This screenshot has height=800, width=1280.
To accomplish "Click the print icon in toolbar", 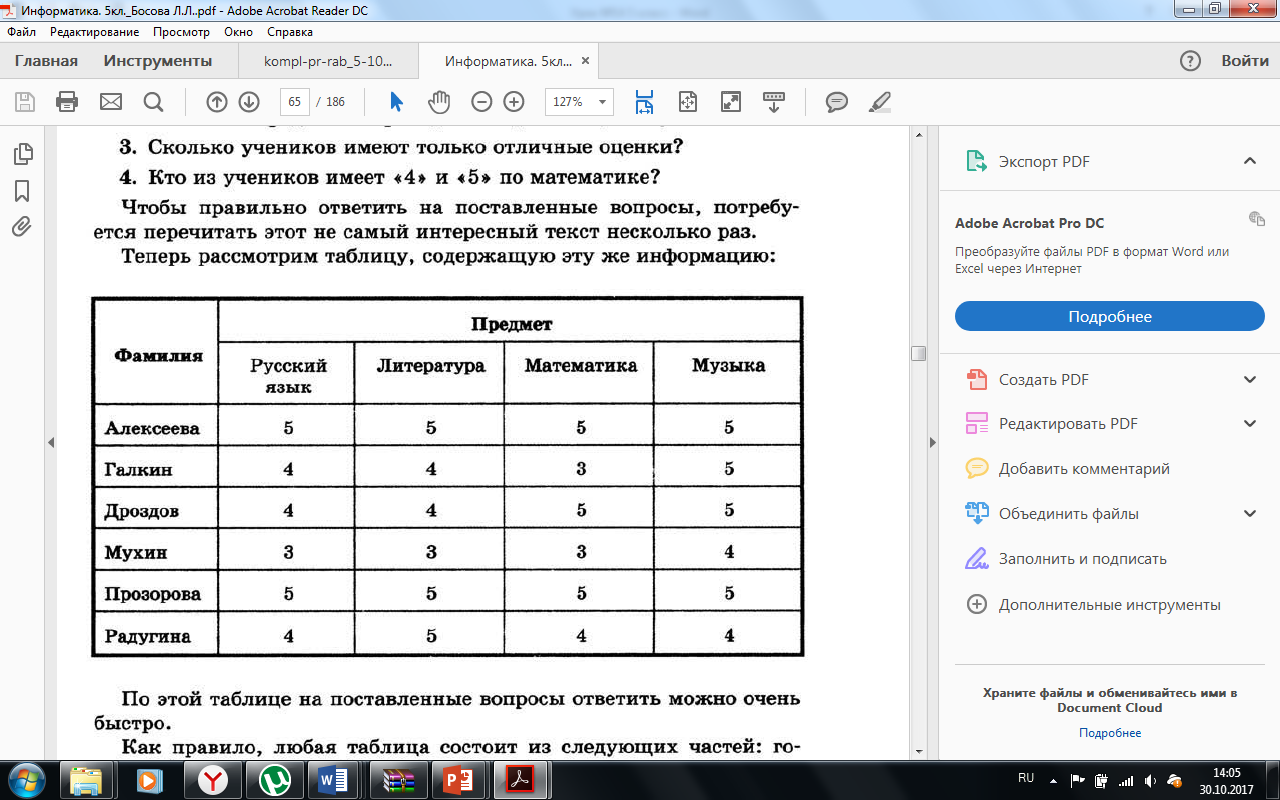I will click(67, 101).
